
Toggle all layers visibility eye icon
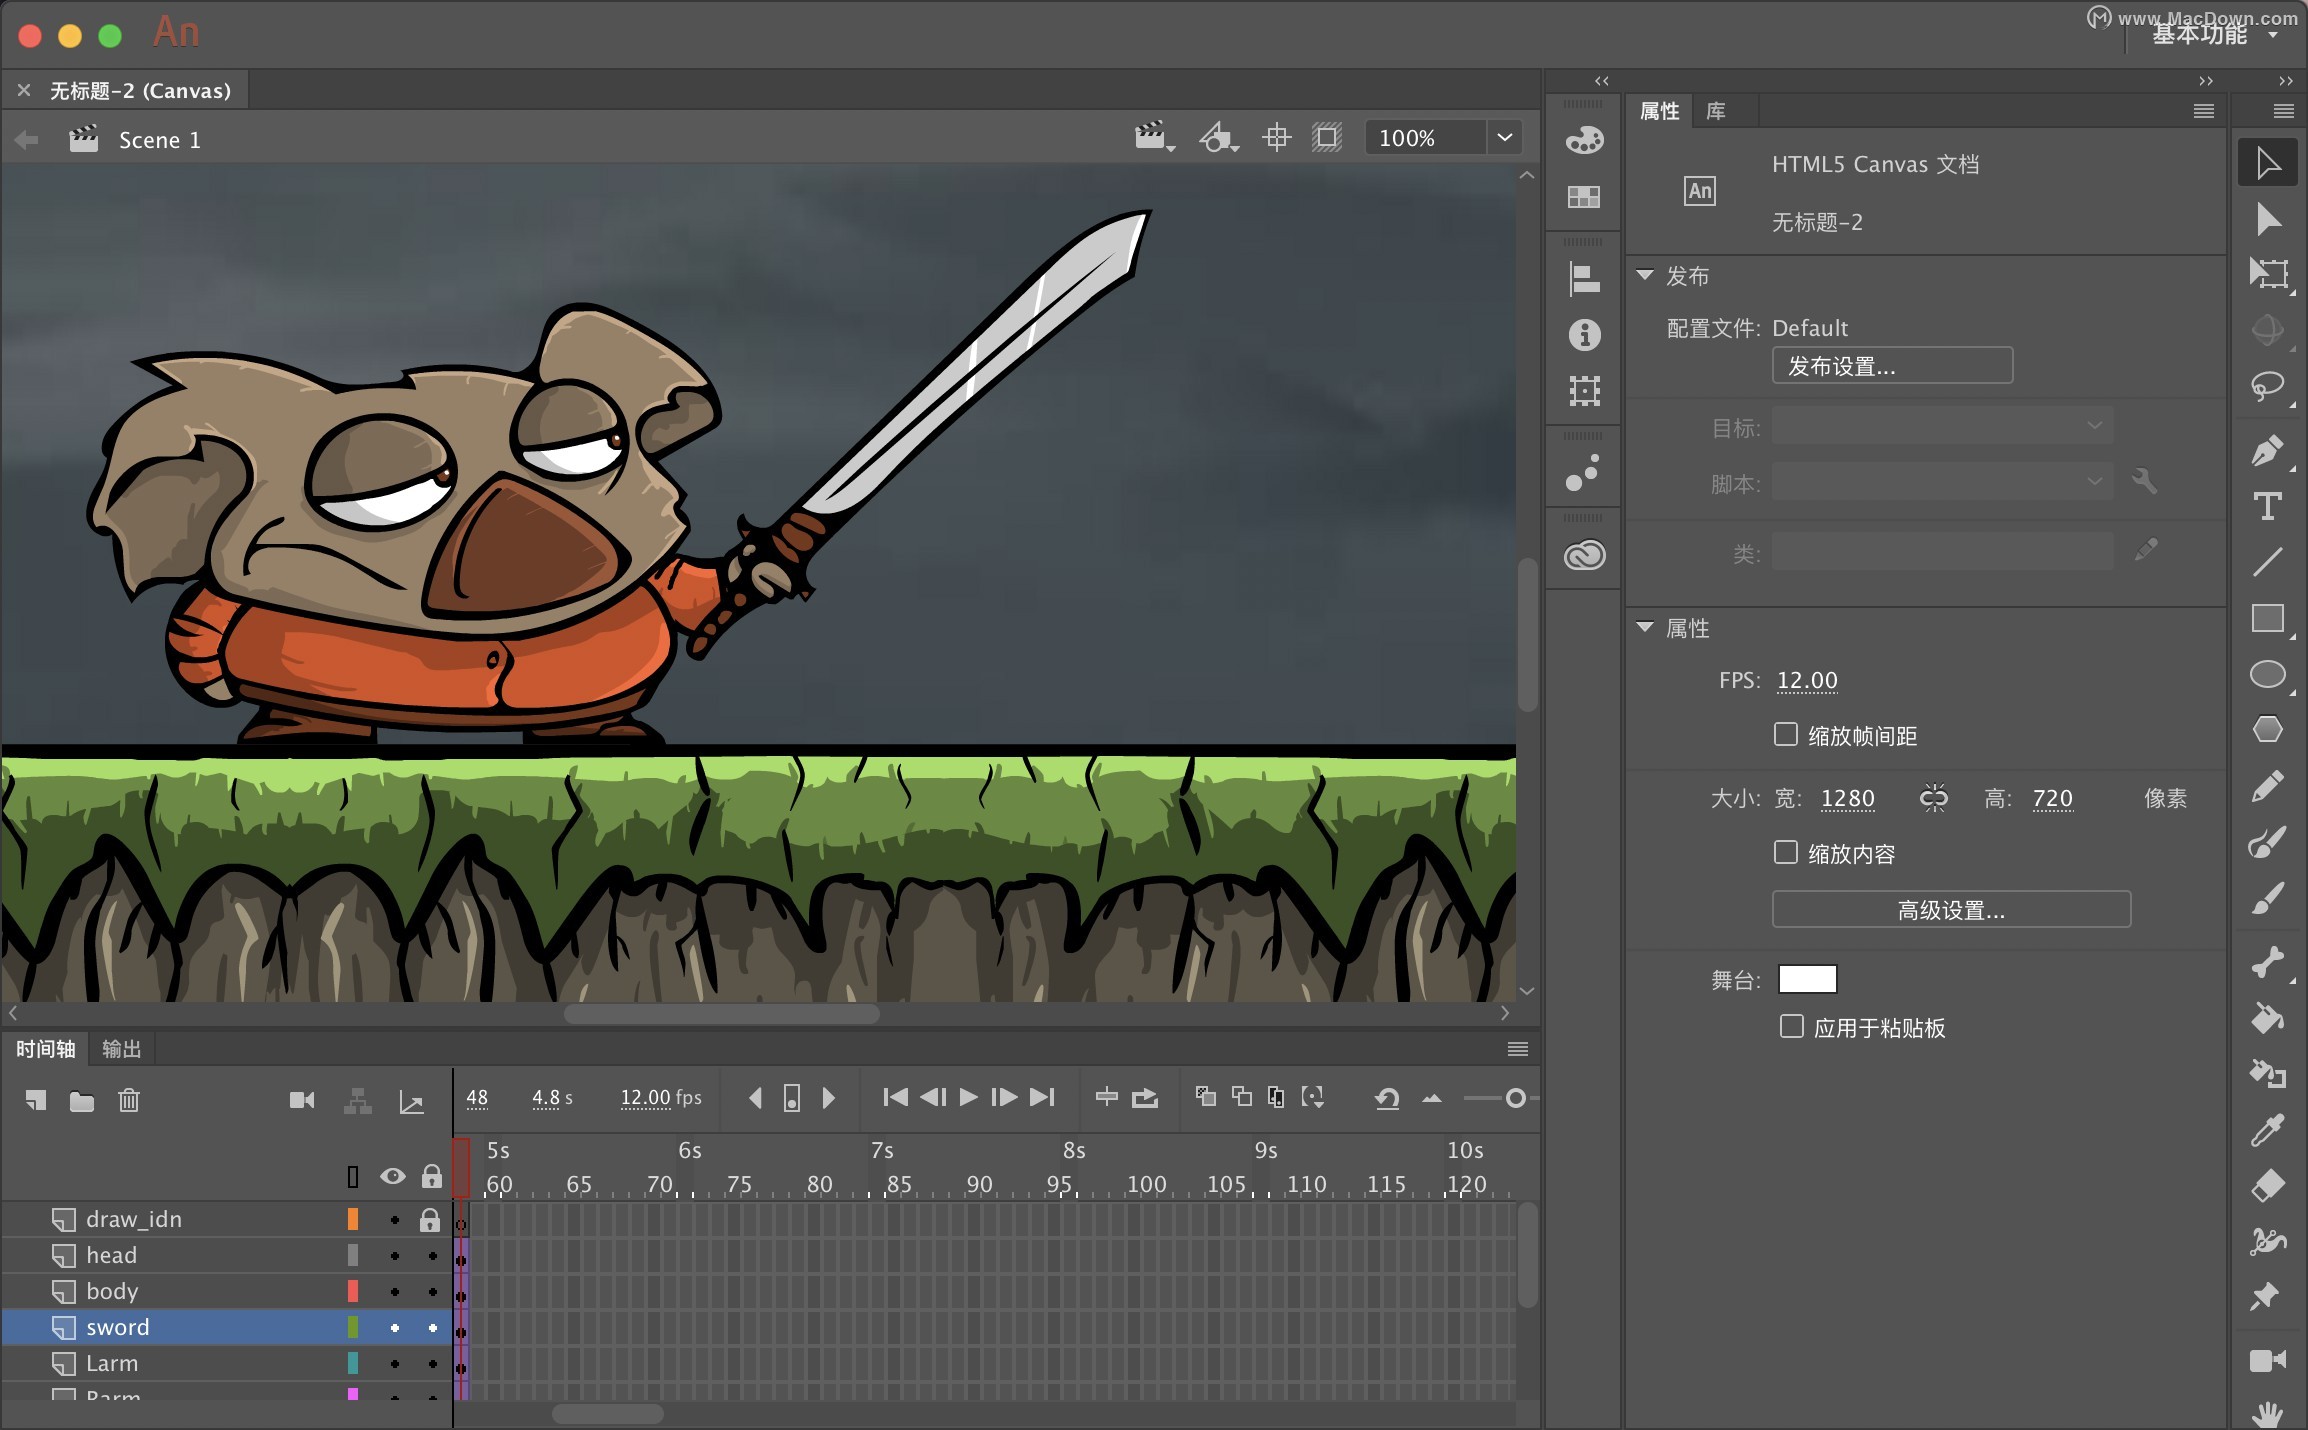tap(393, 1176)
